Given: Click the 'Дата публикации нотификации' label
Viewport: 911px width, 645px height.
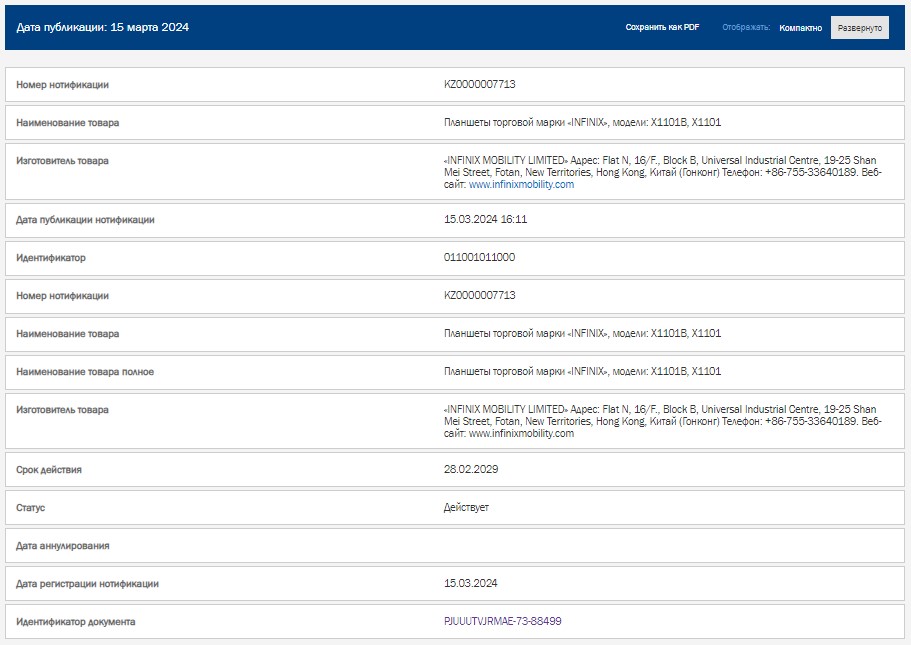Looking at the screenshot, I should (85, 220).
